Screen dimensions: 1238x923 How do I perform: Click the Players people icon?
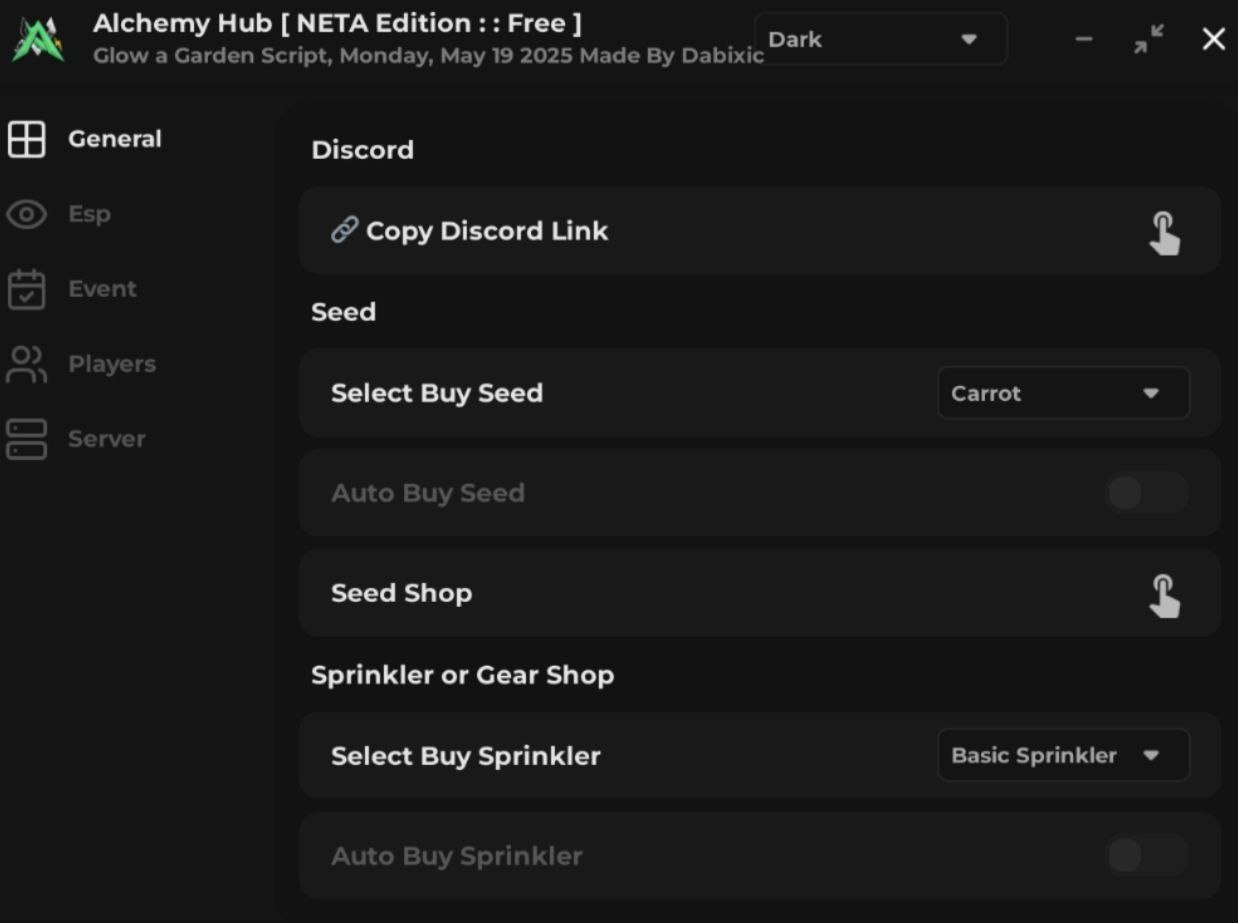pos(27,364)
